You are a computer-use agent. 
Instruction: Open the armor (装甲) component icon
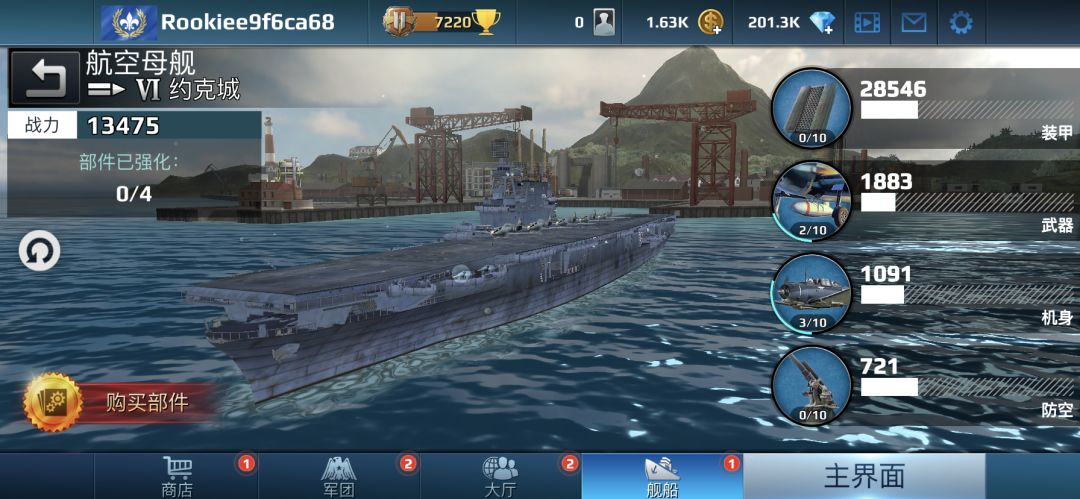812,109
